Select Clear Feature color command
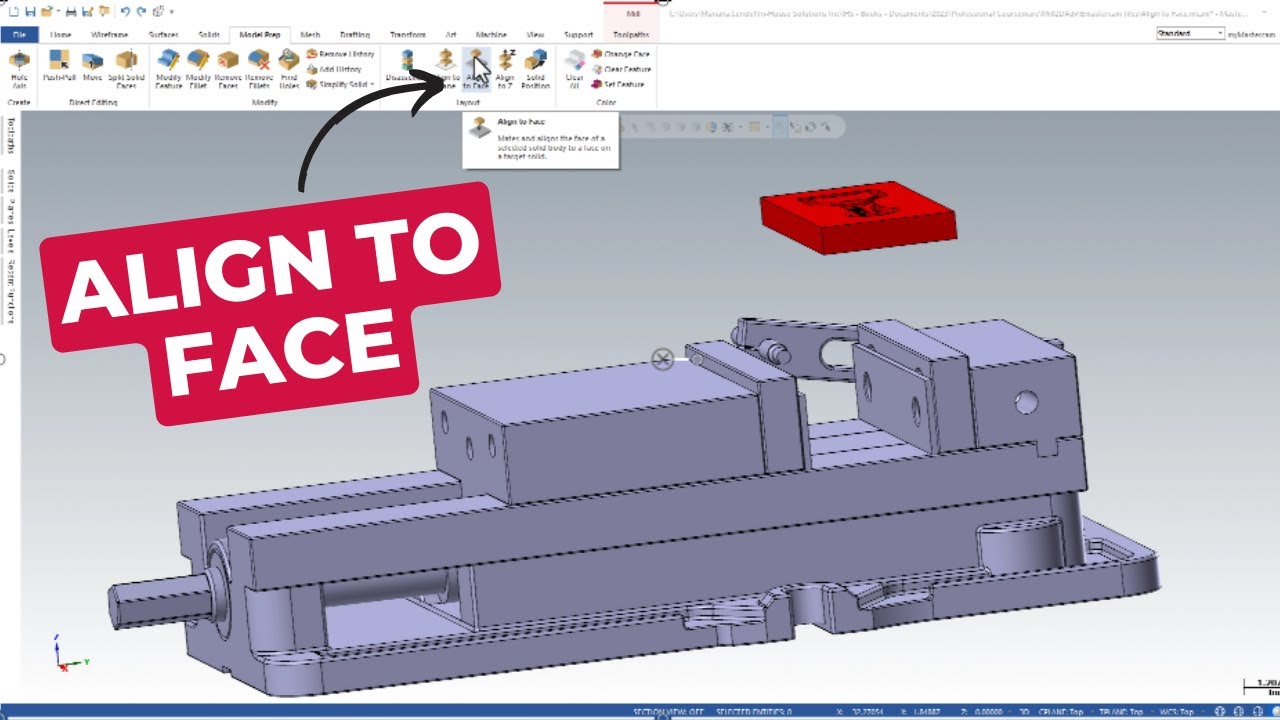1280x720 pixels. click(622, 69)
